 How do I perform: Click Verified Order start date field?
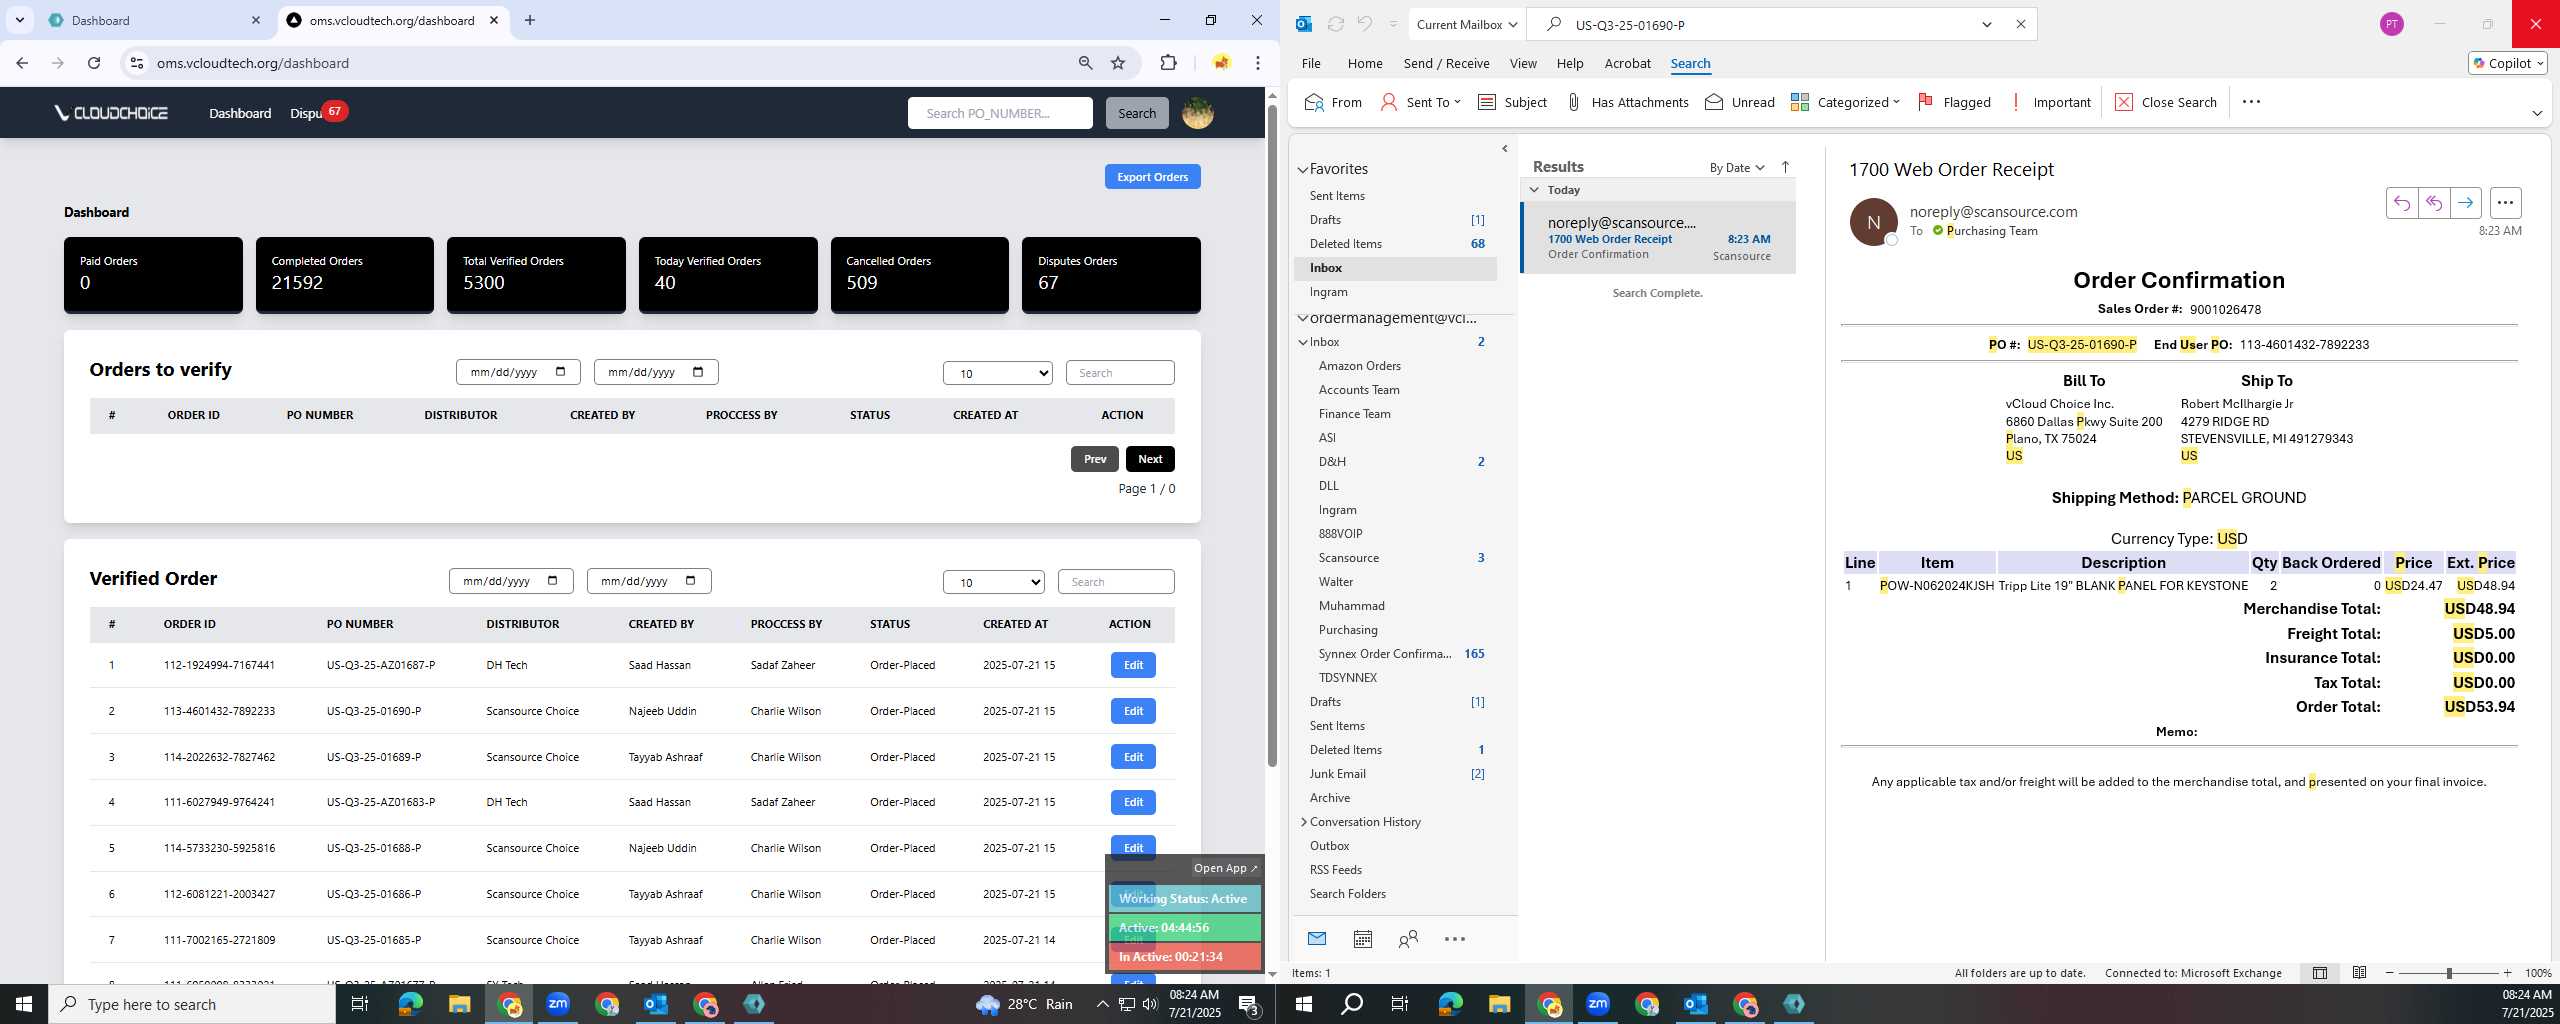point(511,581)
